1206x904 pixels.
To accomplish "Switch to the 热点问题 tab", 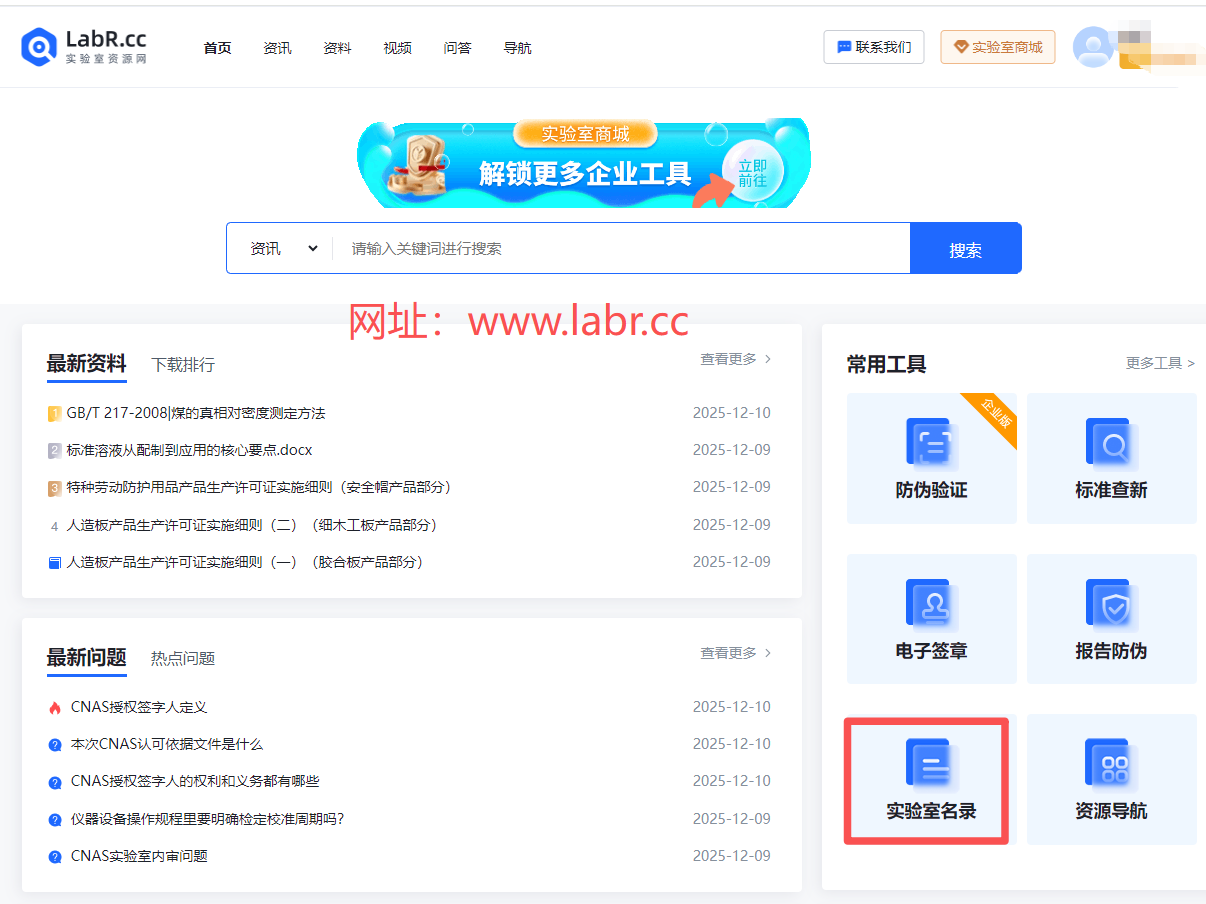I will click(x=183, y=658).
